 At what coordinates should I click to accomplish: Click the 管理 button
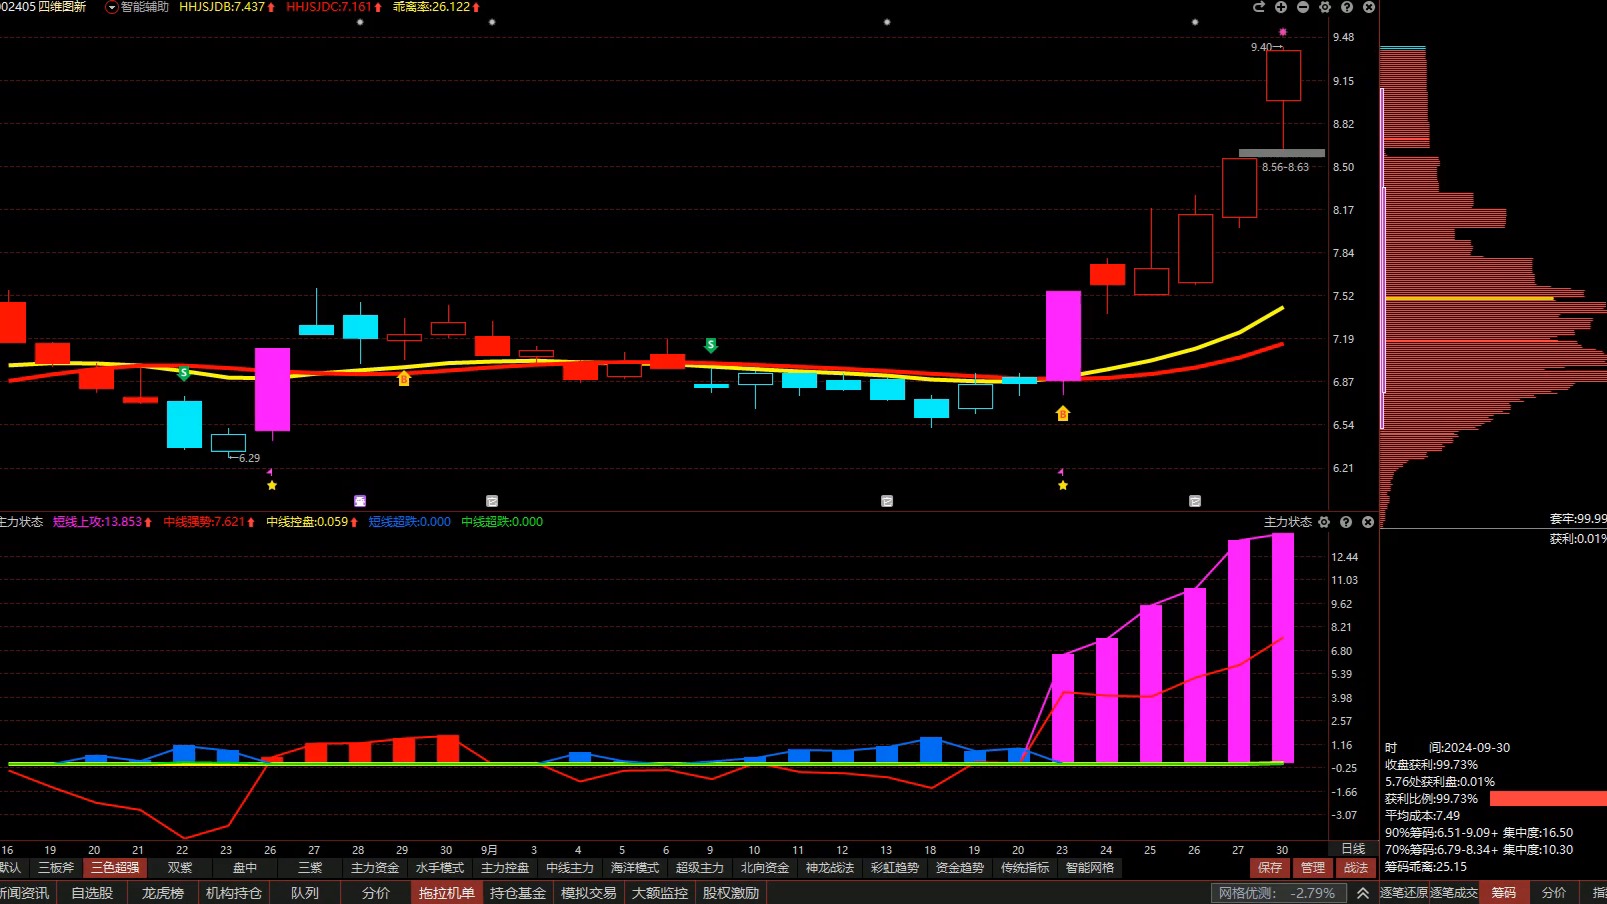[x=1313, y=868]
